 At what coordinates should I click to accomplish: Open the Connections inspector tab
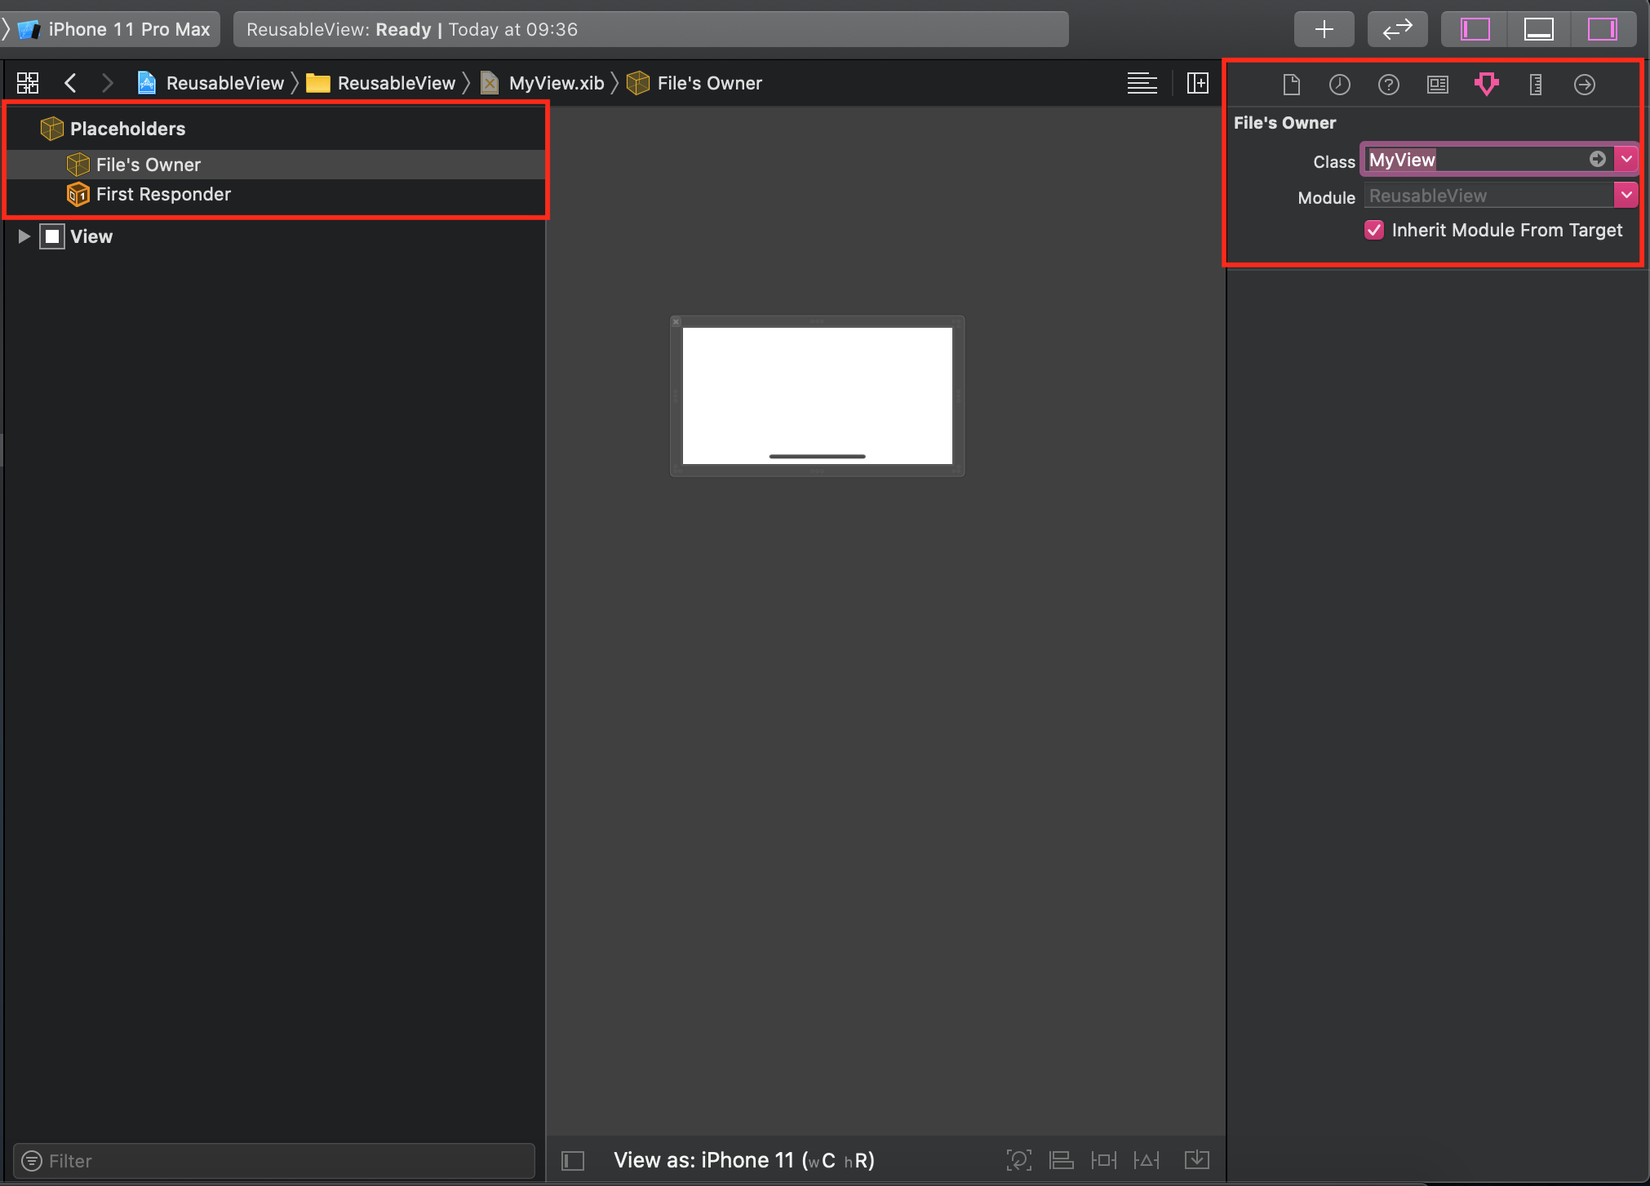tap(1585, 84)
